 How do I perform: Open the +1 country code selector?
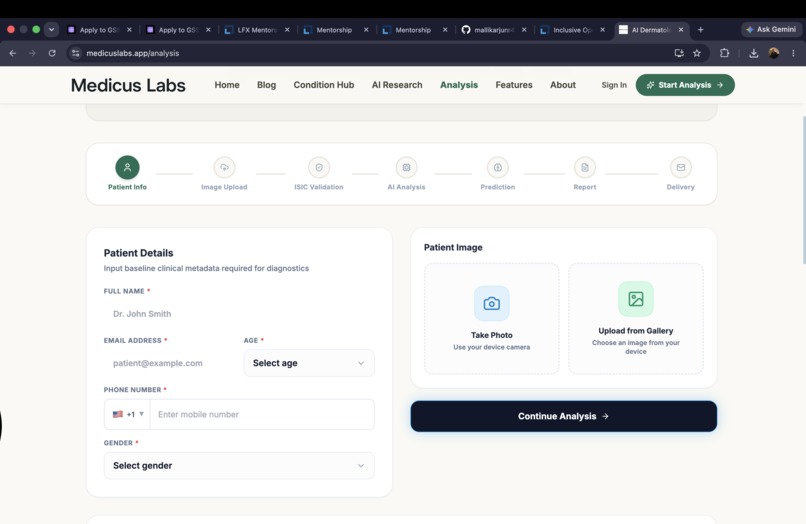[127, 414]
